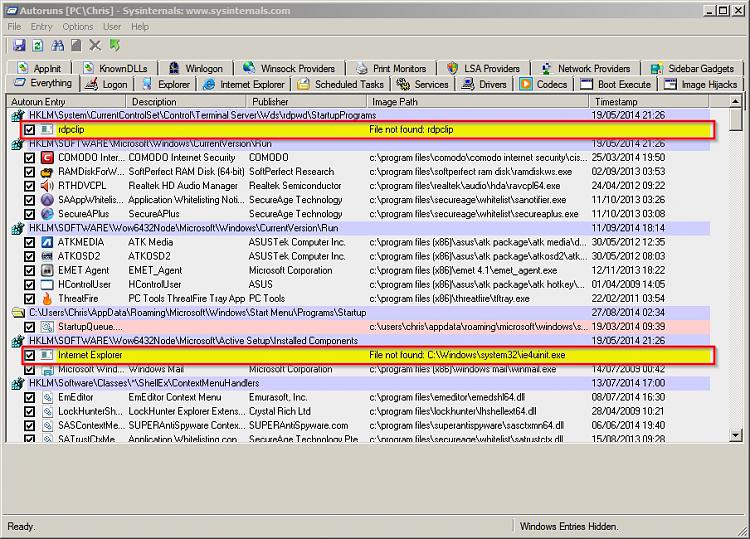The height and width of the screenshot is (539, 750).
Task: Open the KnownDLLs tab
Action: 115,68
